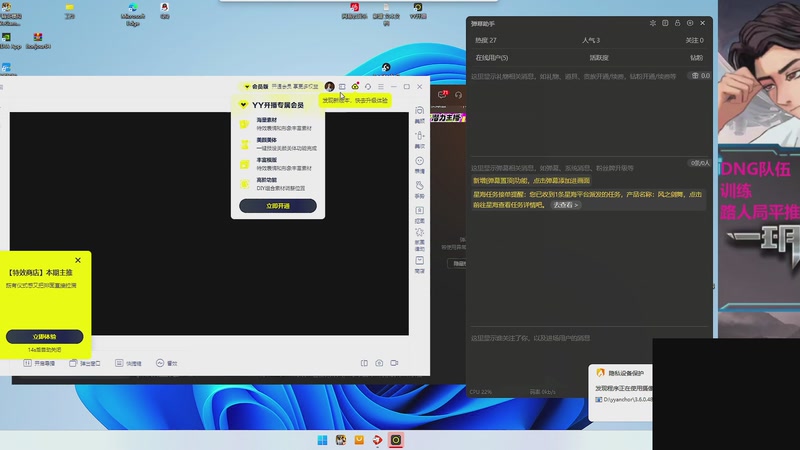Toggle the lock icon in 弹幕助手 title bar

(678, 23)
